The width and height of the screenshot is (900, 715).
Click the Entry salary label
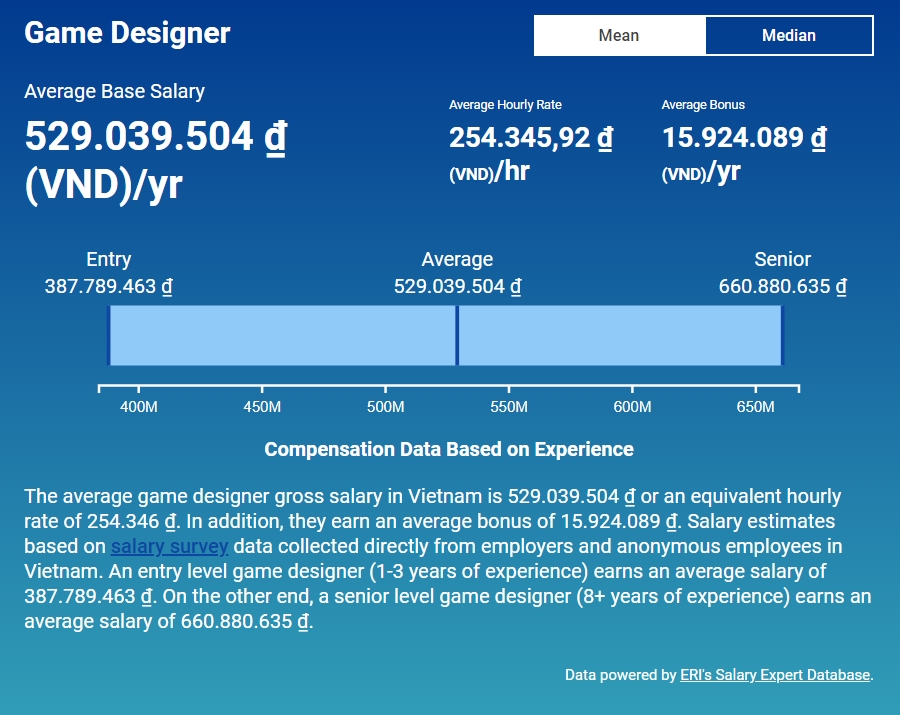[x=108, y=259]
